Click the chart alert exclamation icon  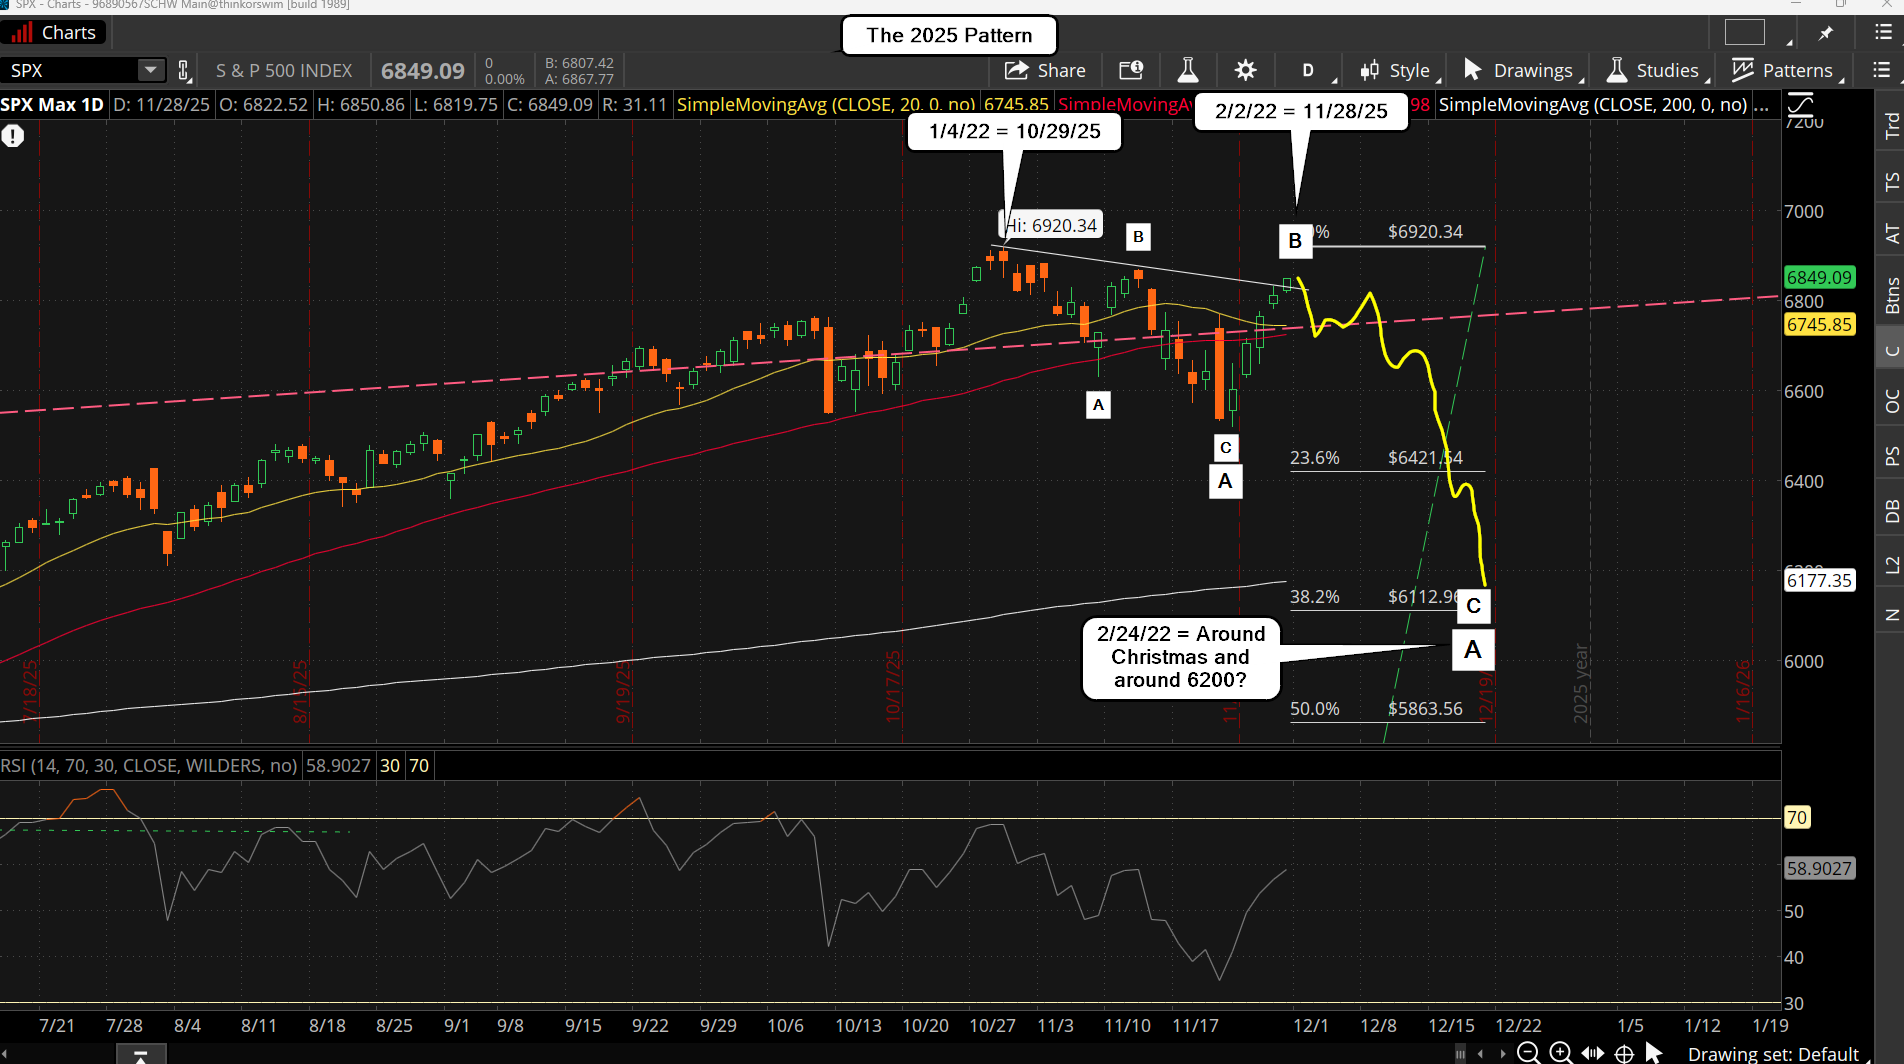13,136
